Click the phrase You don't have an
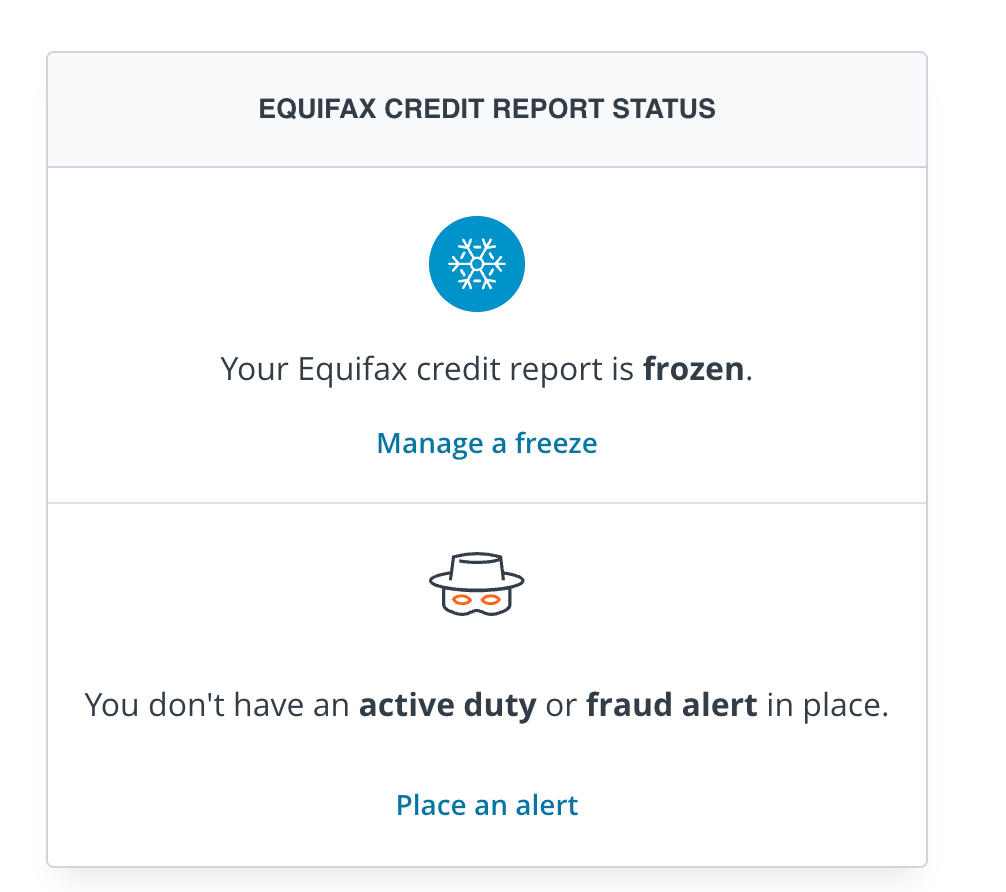The image size is (1006, 892). [219, 706]
